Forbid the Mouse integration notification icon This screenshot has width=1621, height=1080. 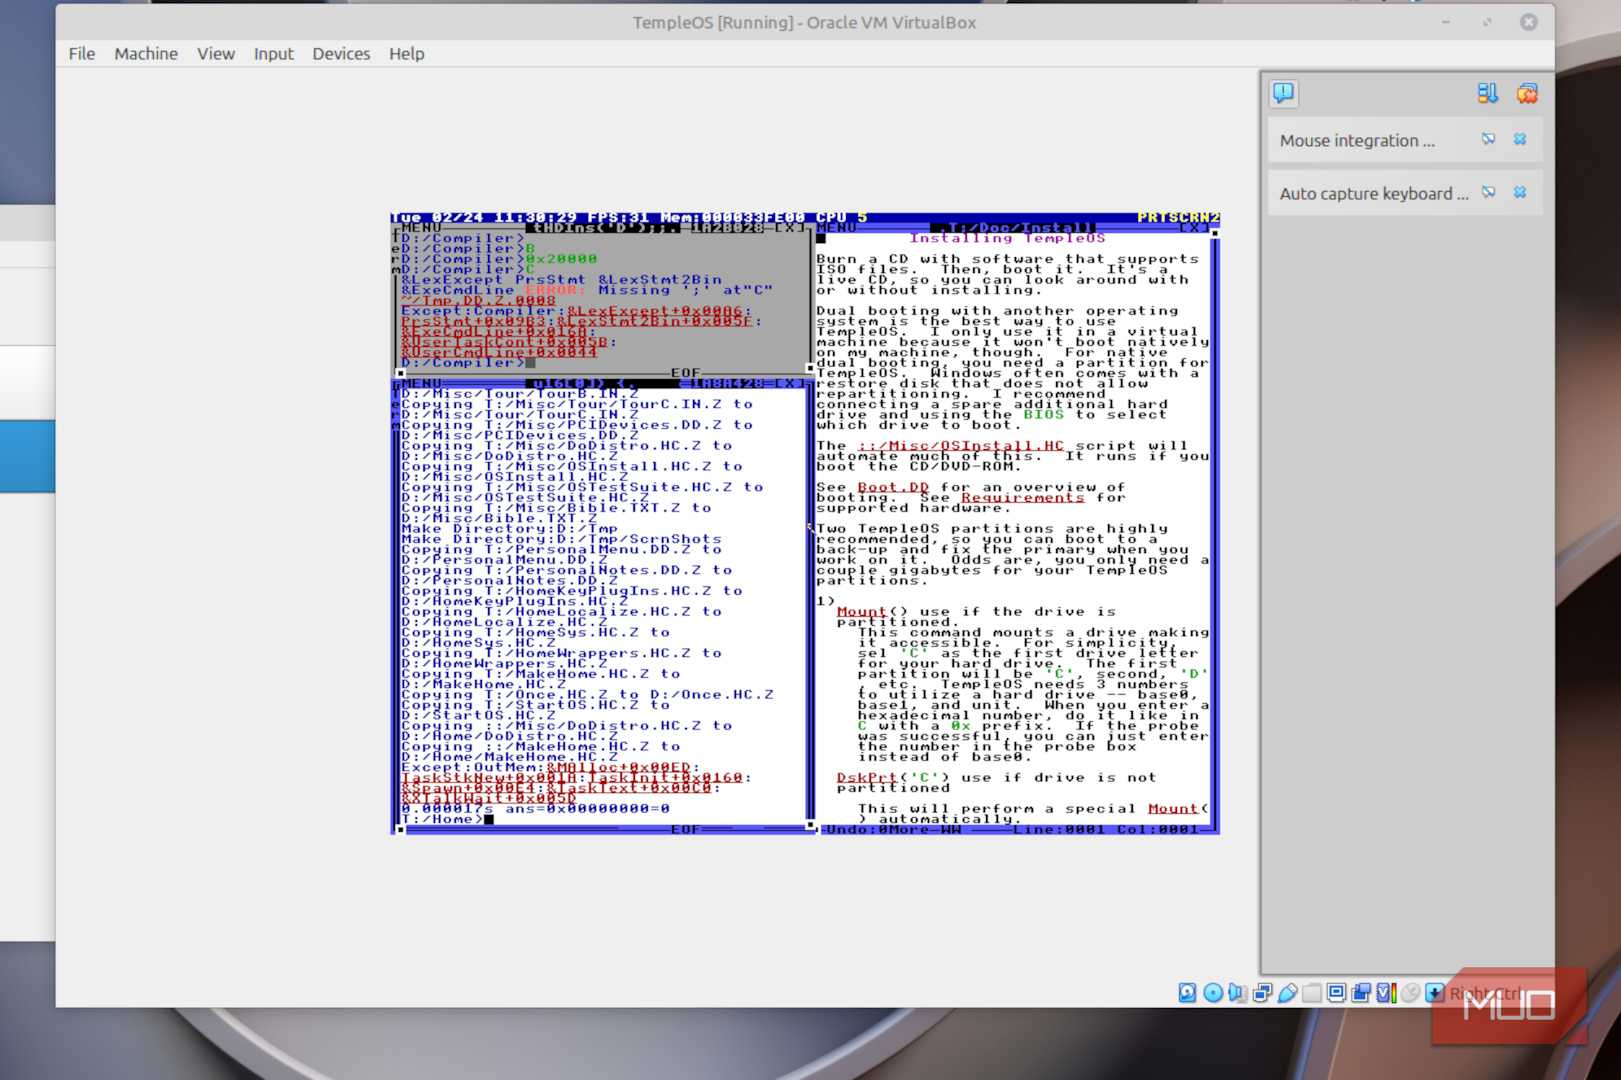pos(1488,139)
